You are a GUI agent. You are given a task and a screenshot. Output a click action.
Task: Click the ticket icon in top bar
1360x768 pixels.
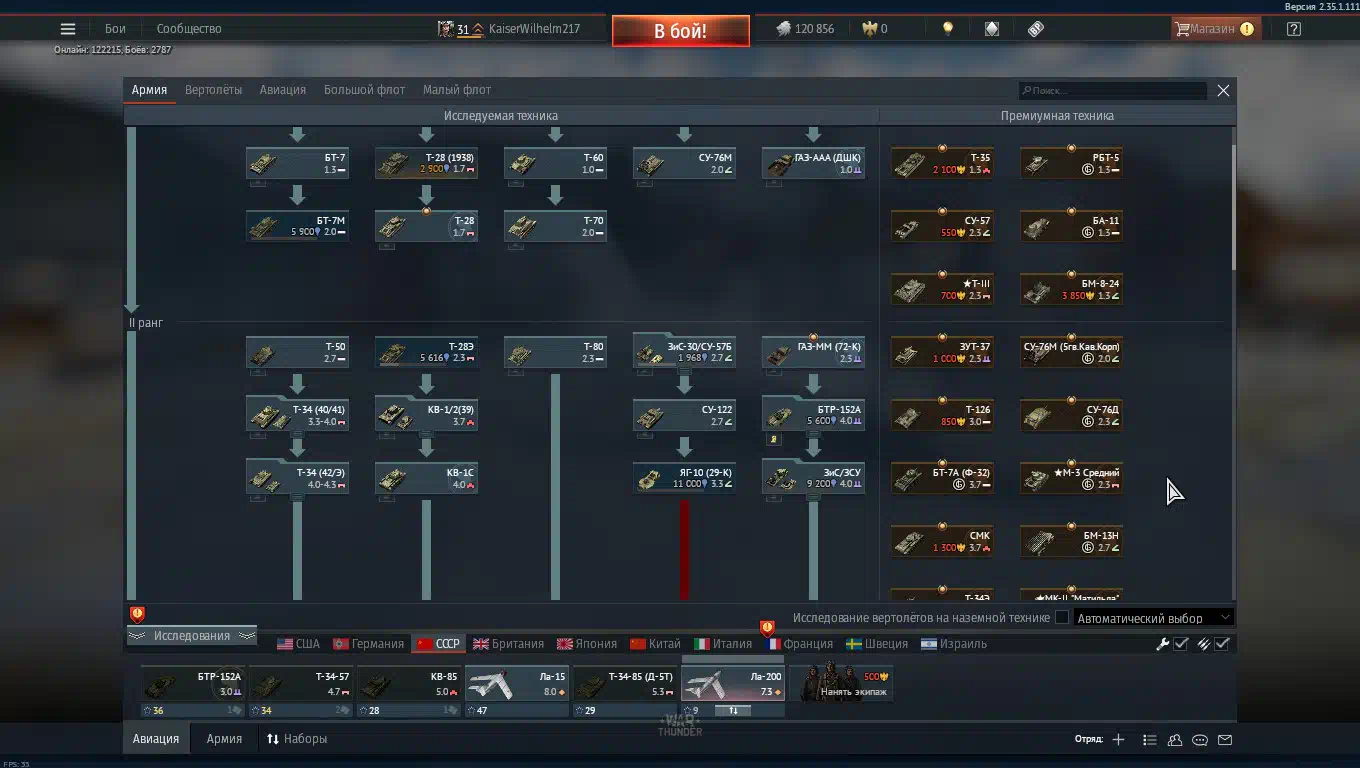pos(1036,29)
